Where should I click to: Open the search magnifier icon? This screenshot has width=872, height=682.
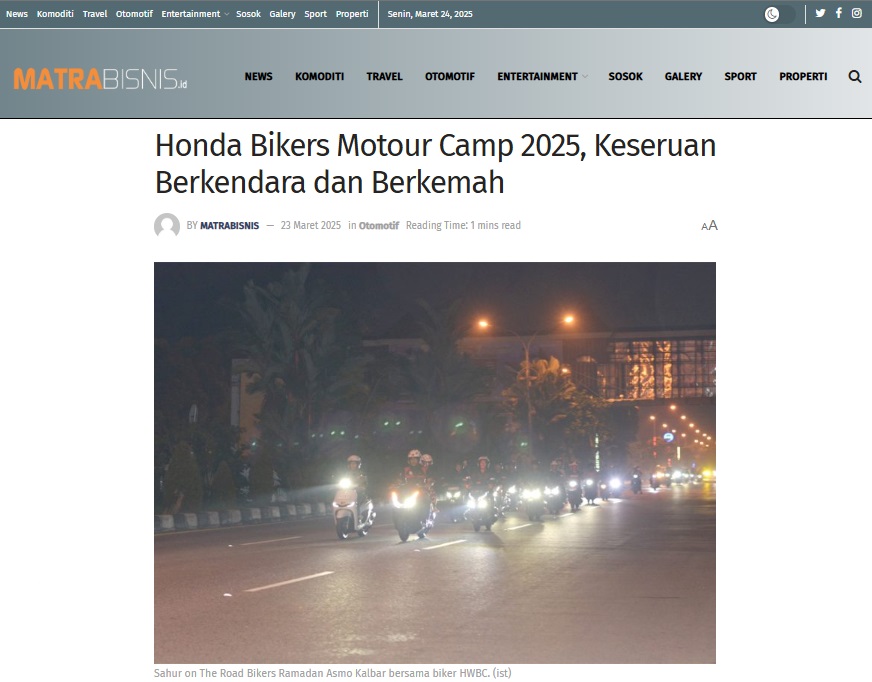pyautogui.click(x=855, y=77)
